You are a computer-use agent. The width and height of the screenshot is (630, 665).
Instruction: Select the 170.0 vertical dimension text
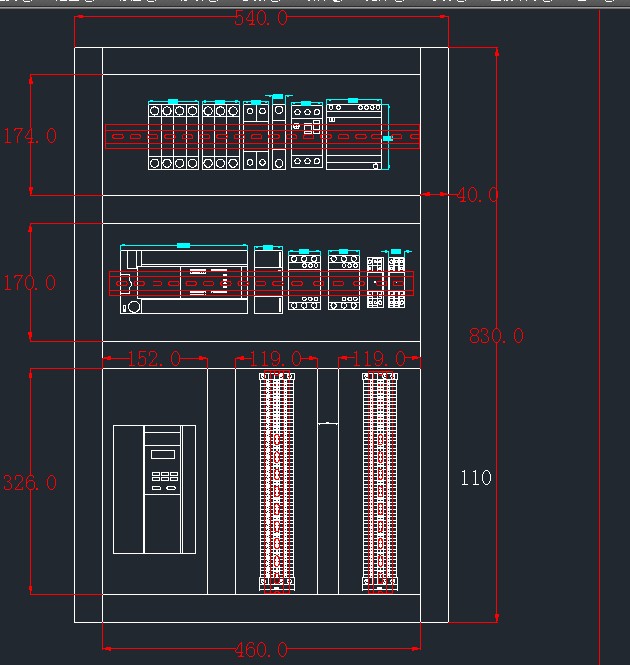(30, 283)
